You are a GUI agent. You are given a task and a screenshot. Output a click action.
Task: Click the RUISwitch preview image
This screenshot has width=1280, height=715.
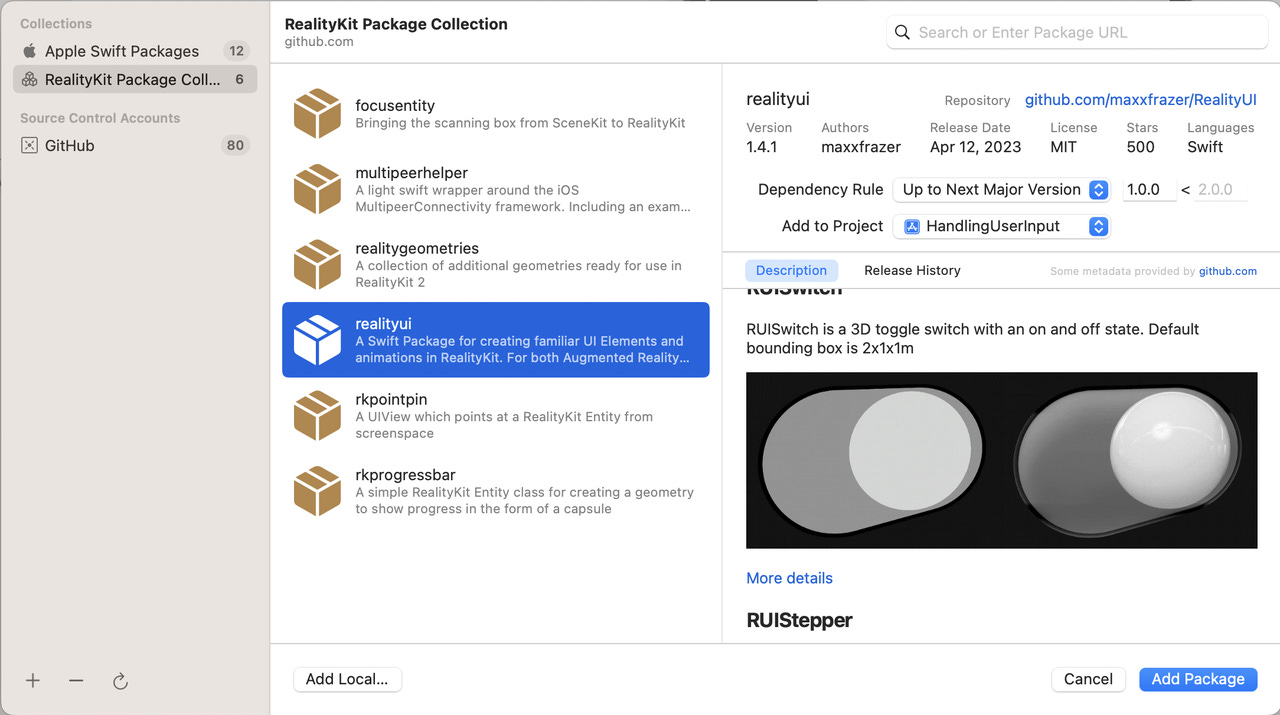coord(1001,460)
